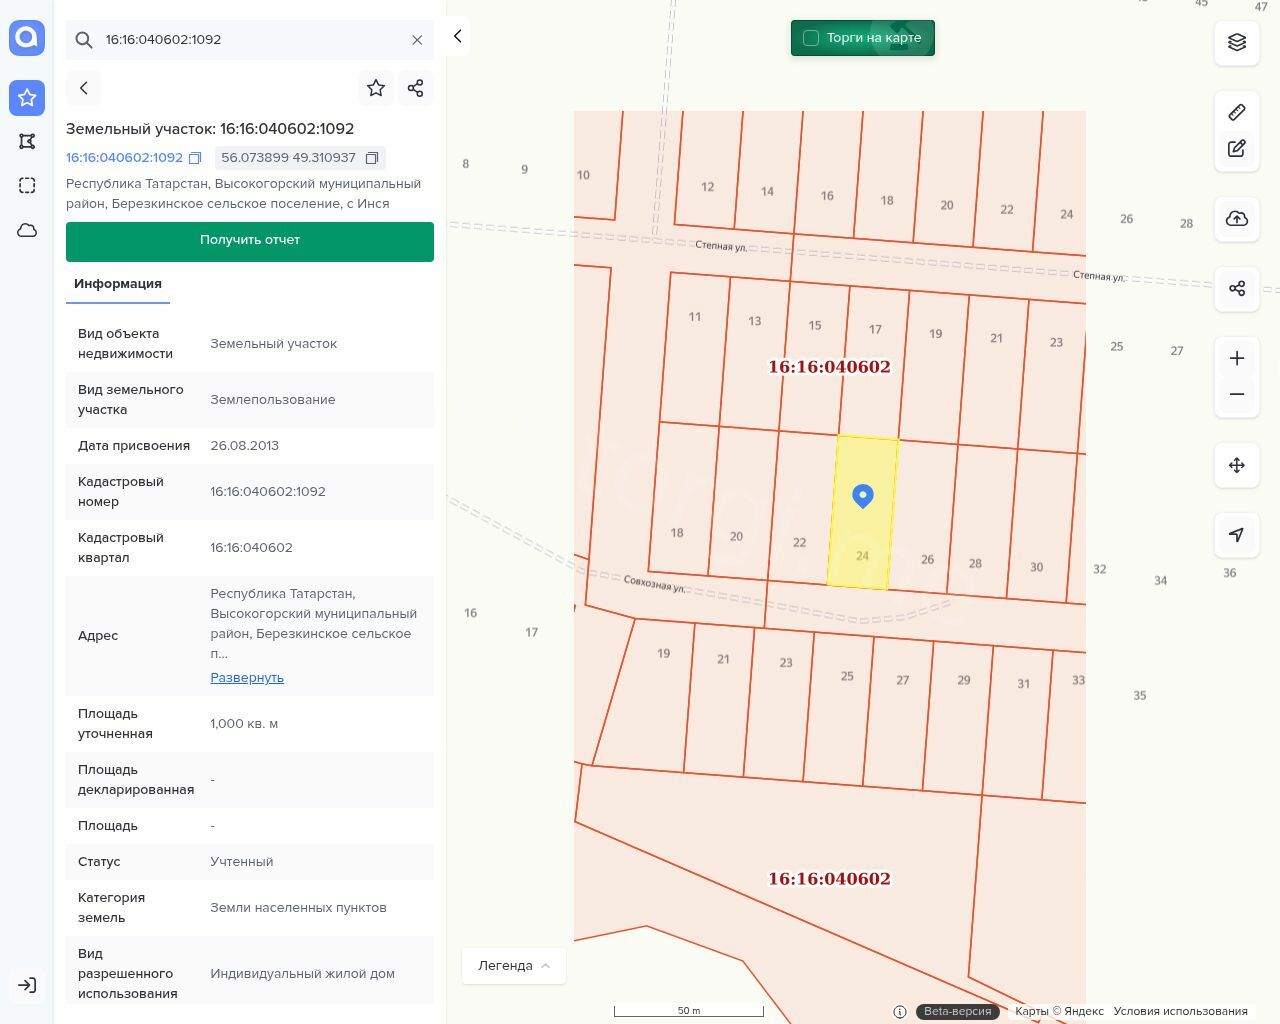
Task: Expand the 'Легенда' panel
Action: [514, 966]
